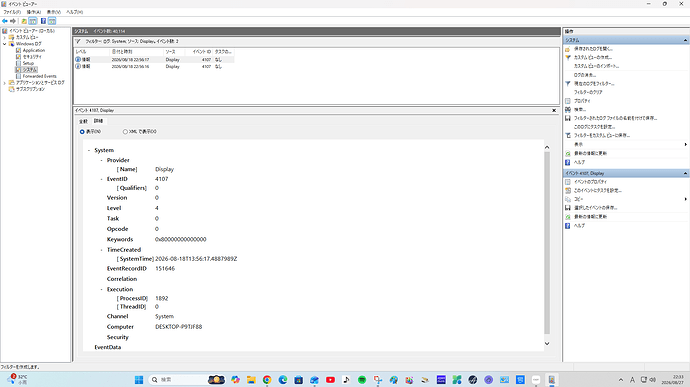Select the Setup log in tree

[28, 63]
